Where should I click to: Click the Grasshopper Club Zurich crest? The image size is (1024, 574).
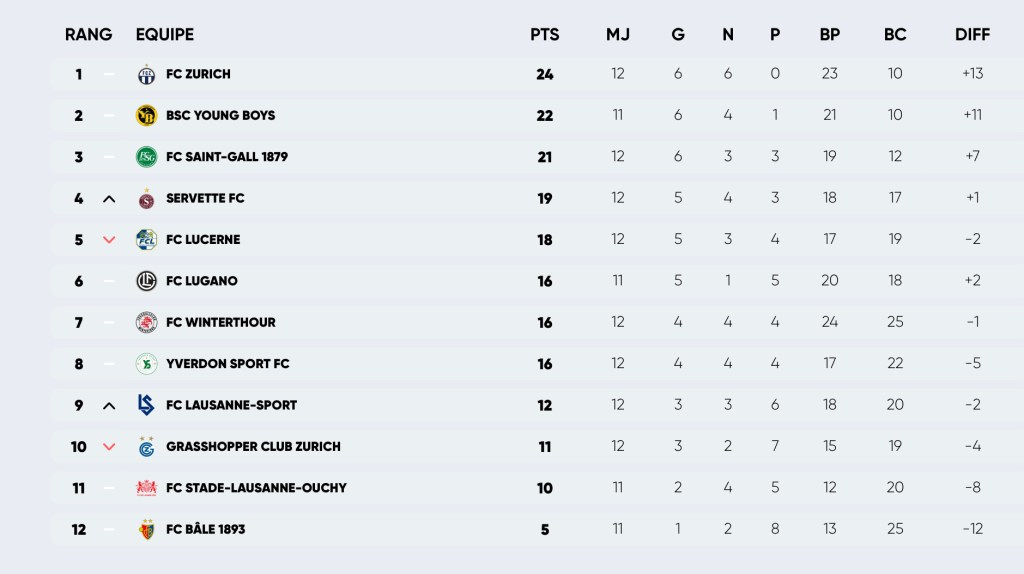[x=146, y=447]
